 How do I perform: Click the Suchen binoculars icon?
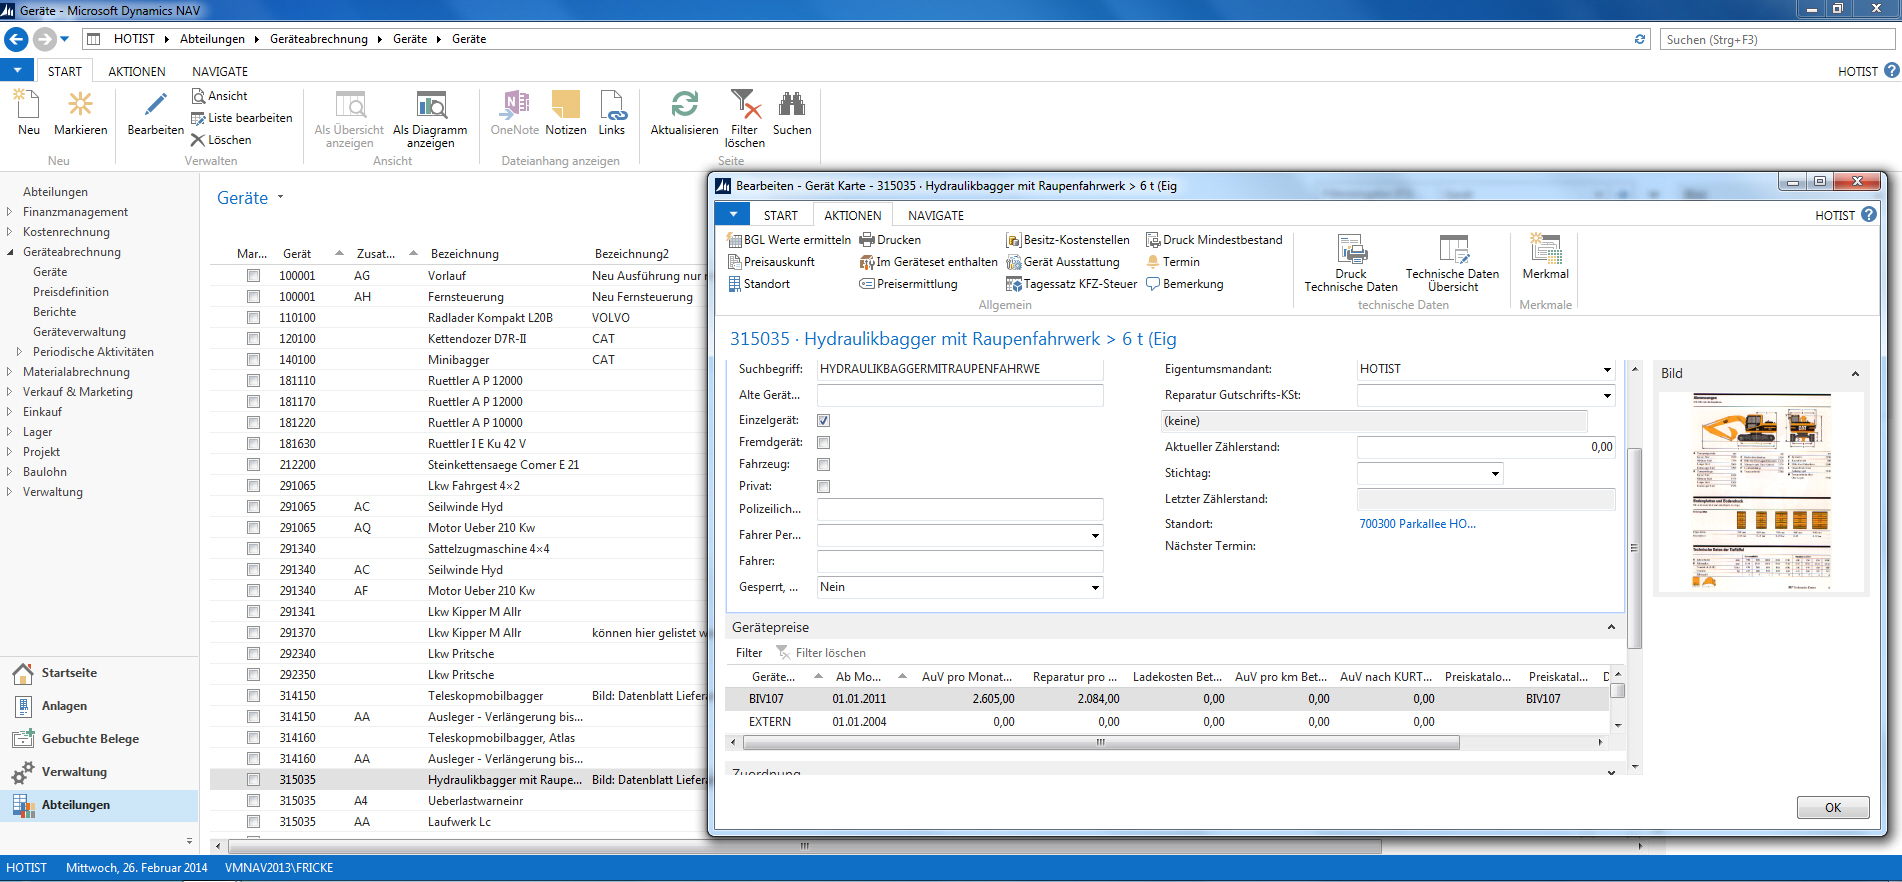792,112
